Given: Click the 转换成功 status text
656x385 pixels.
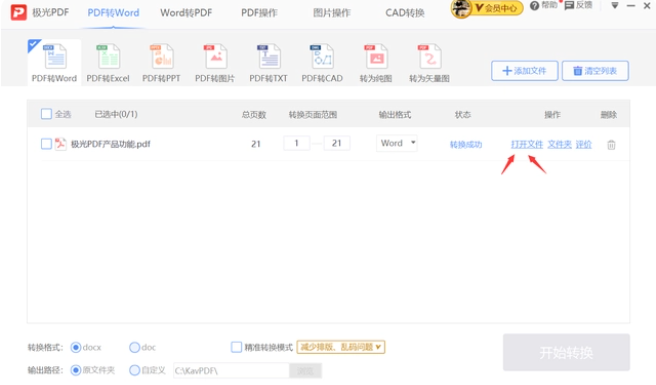Looking at the screenshot, I should [466, 145].
